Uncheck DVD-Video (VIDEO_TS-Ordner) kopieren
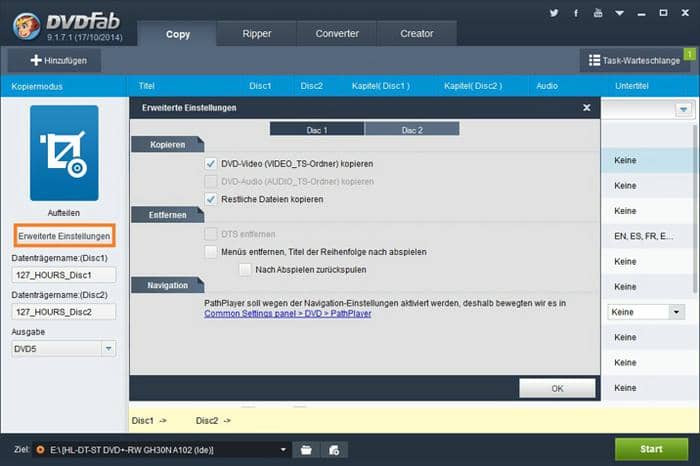Image resolution: width=700 pixels, height=466 pixels. pyautogui.click(x=211, y=163)
